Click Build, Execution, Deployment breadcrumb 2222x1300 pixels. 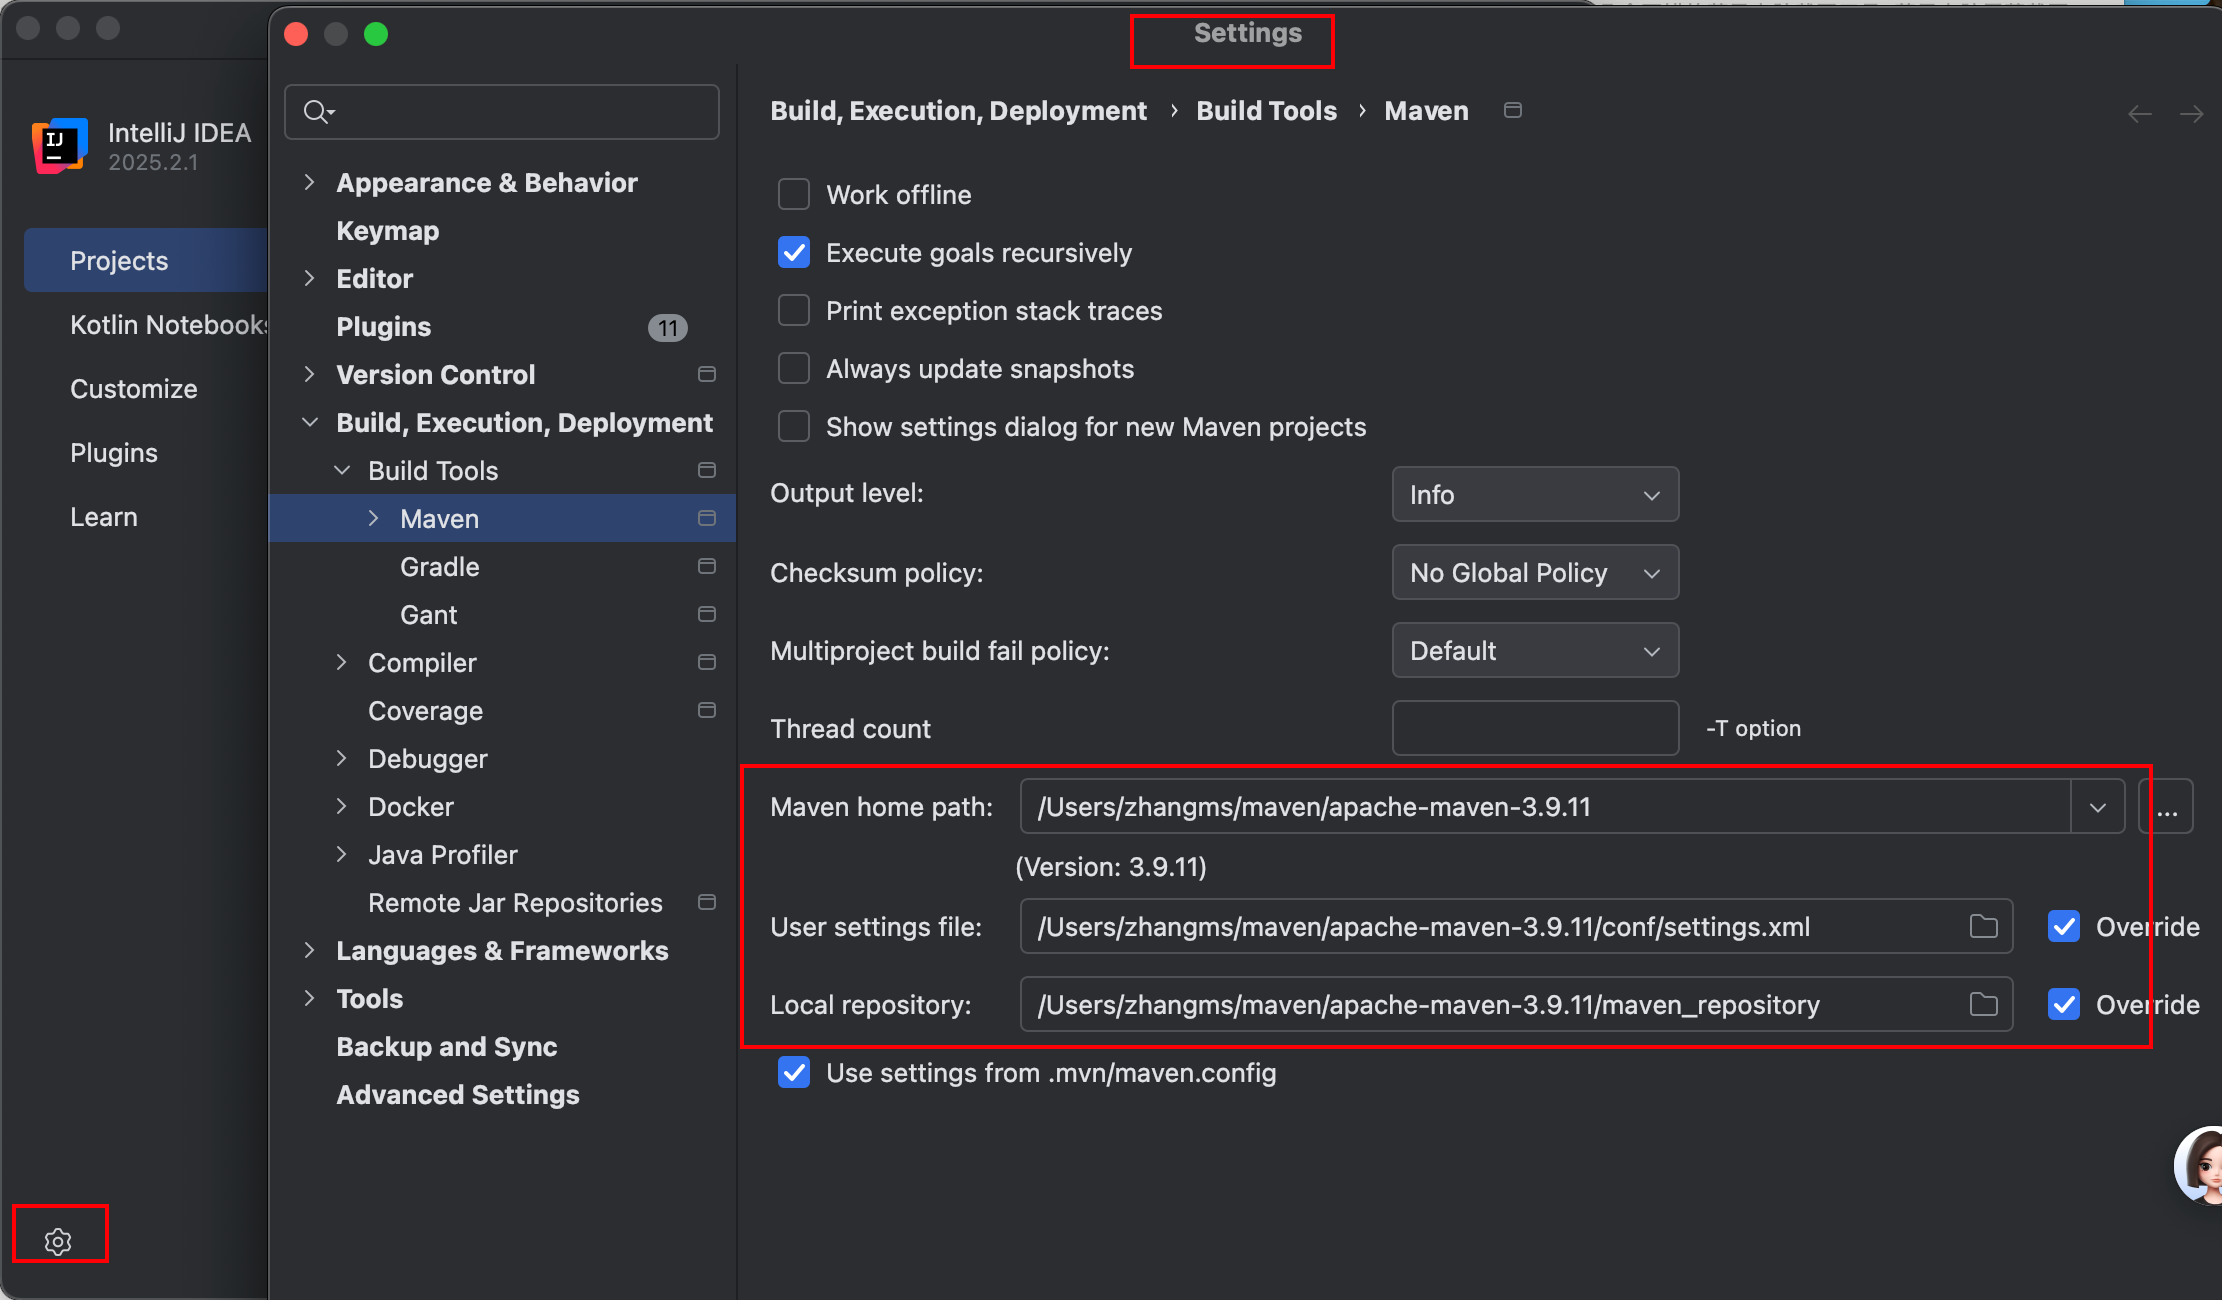click(x=958, y=111)
